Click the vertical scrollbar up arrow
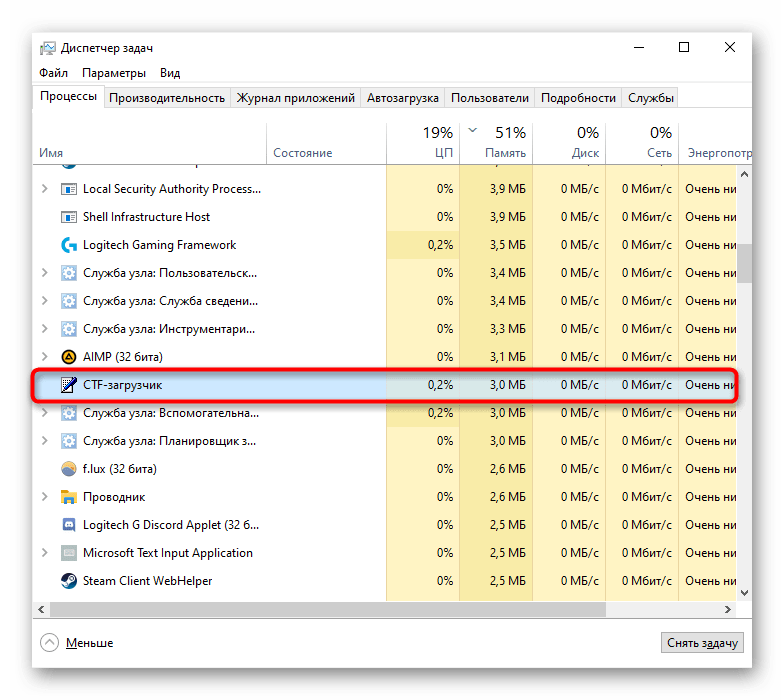The image size is (784, 700). [744, 174]
